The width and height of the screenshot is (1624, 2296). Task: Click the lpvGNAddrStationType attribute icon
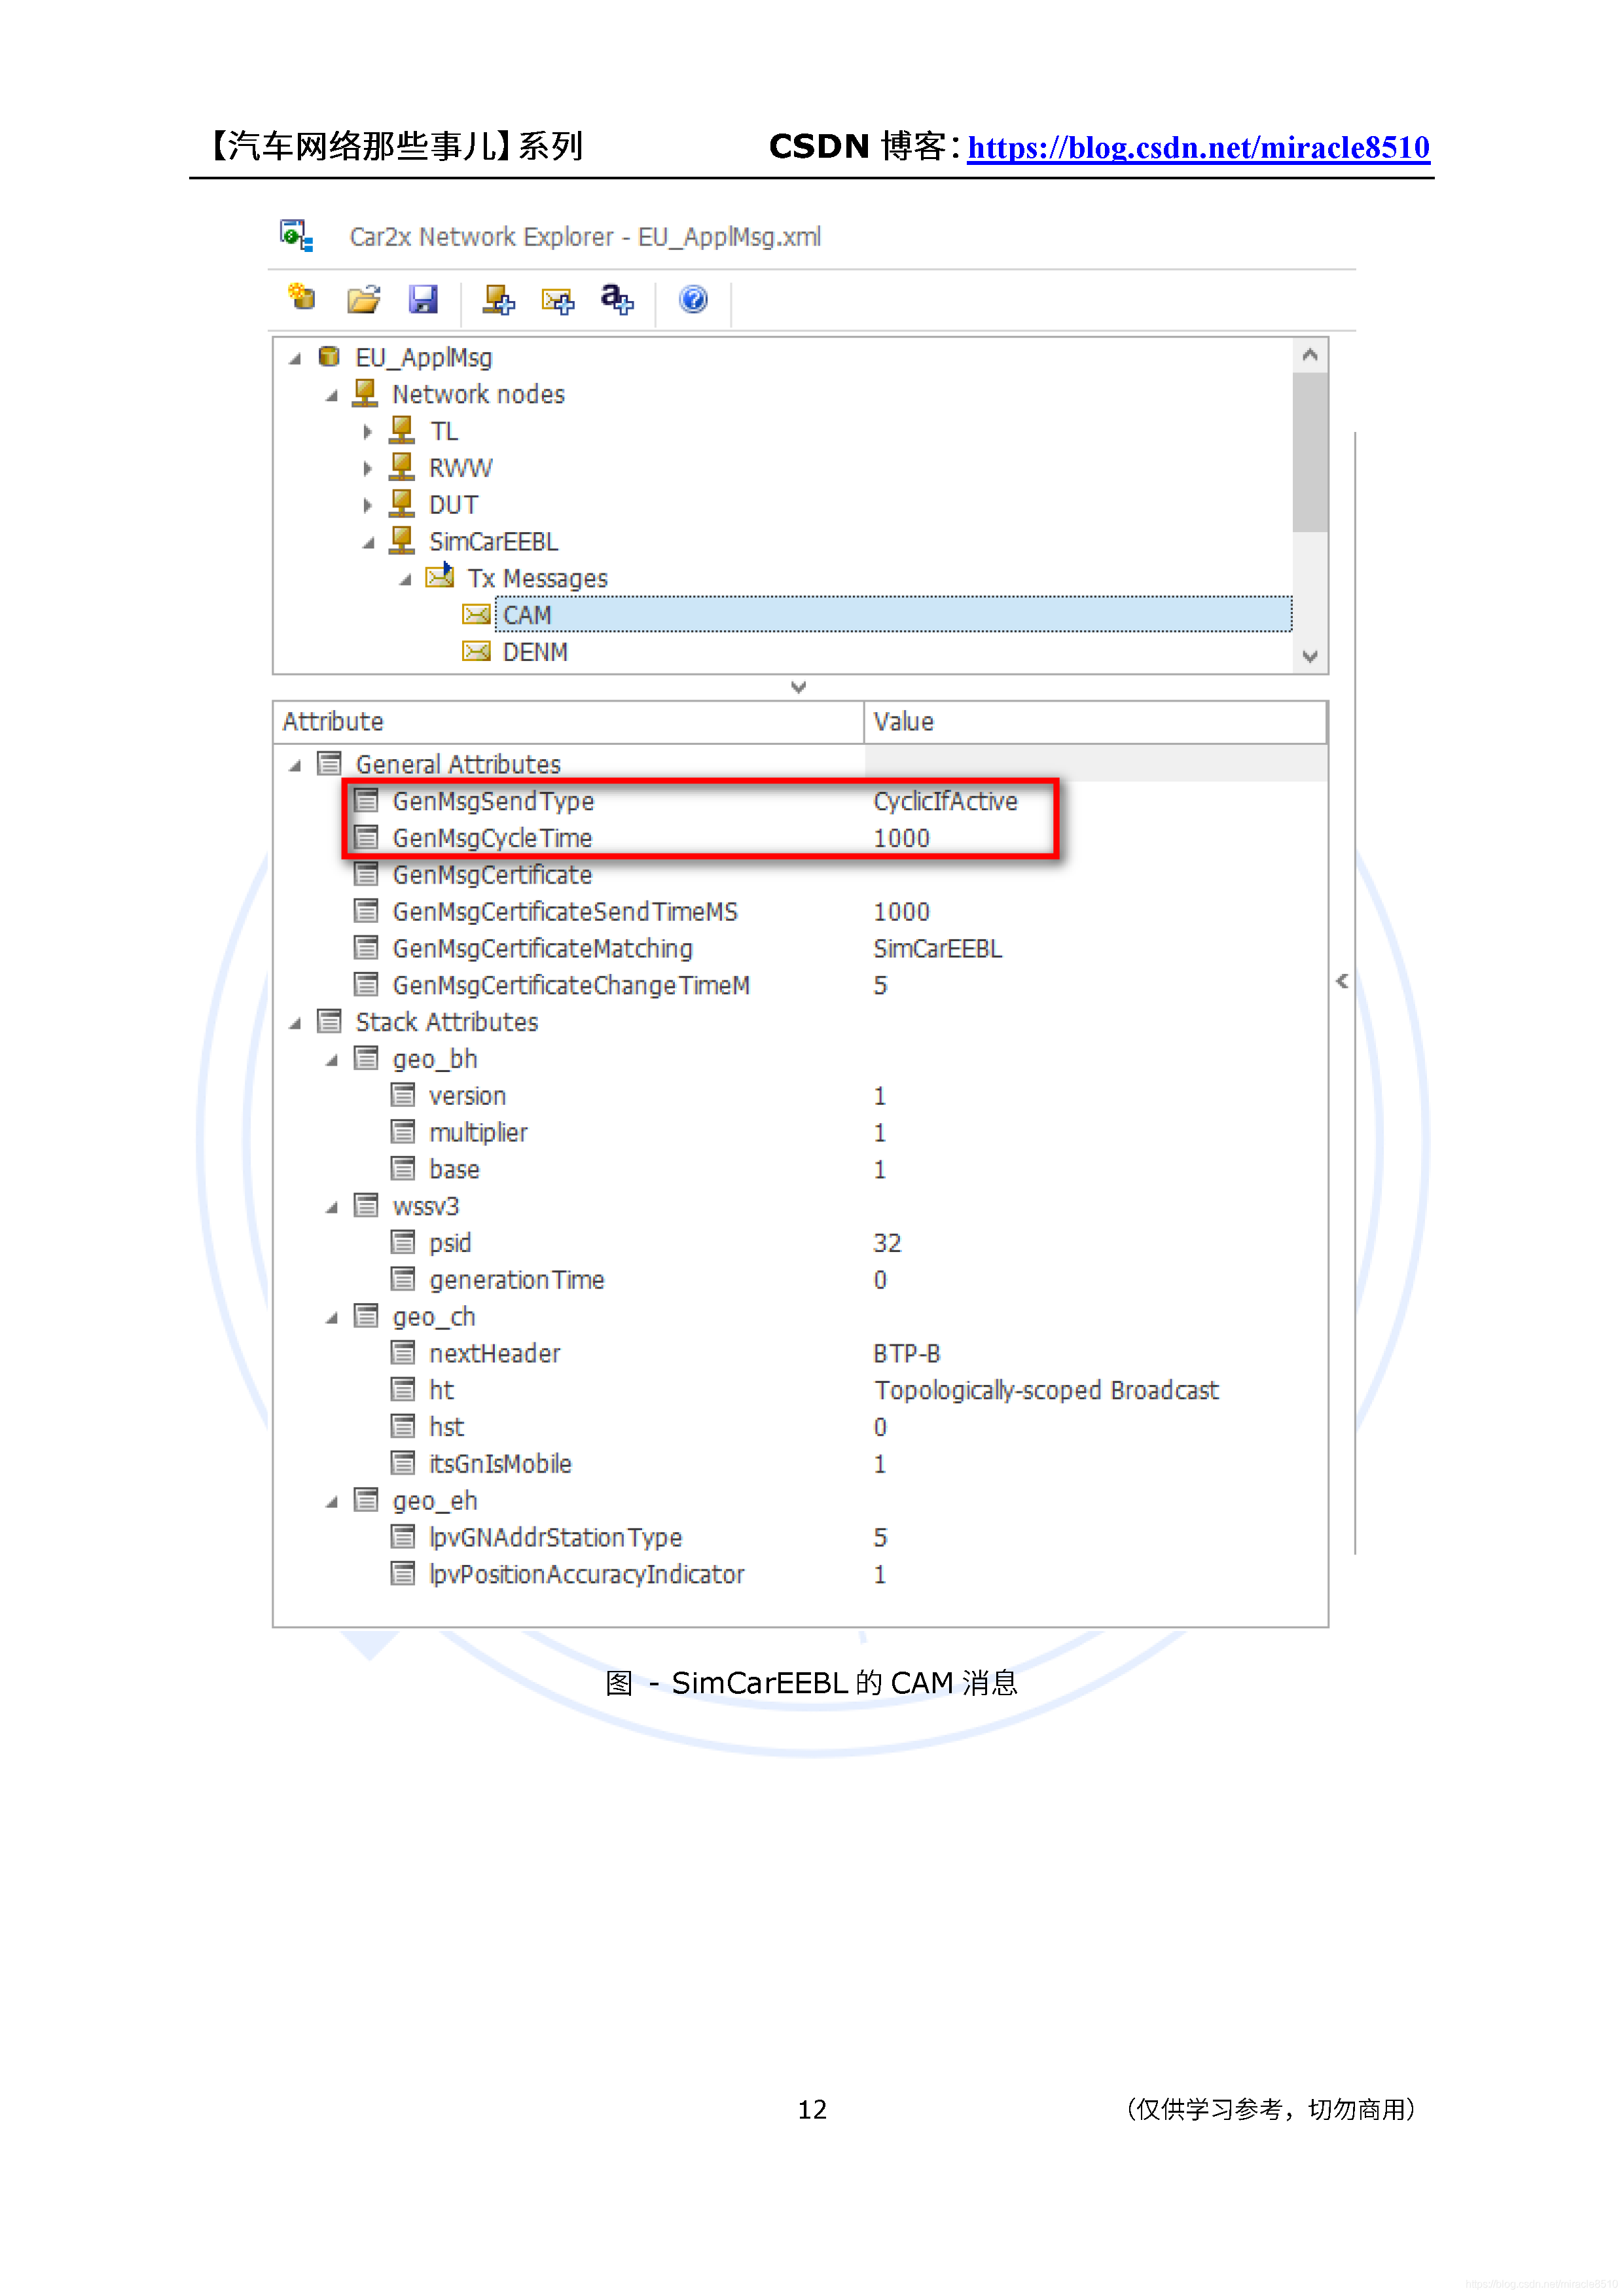[x=403, y=1536]
